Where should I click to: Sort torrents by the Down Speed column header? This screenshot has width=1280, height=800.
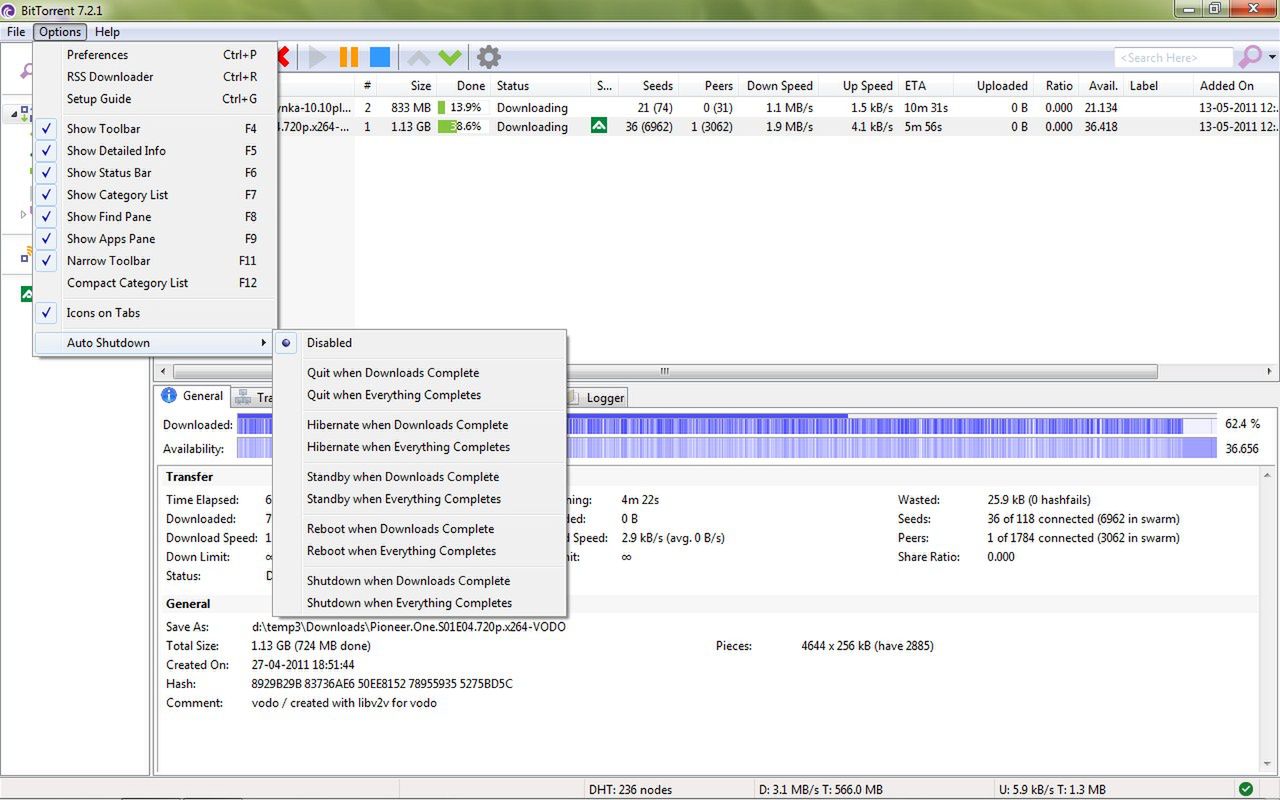tap(779, 85)
